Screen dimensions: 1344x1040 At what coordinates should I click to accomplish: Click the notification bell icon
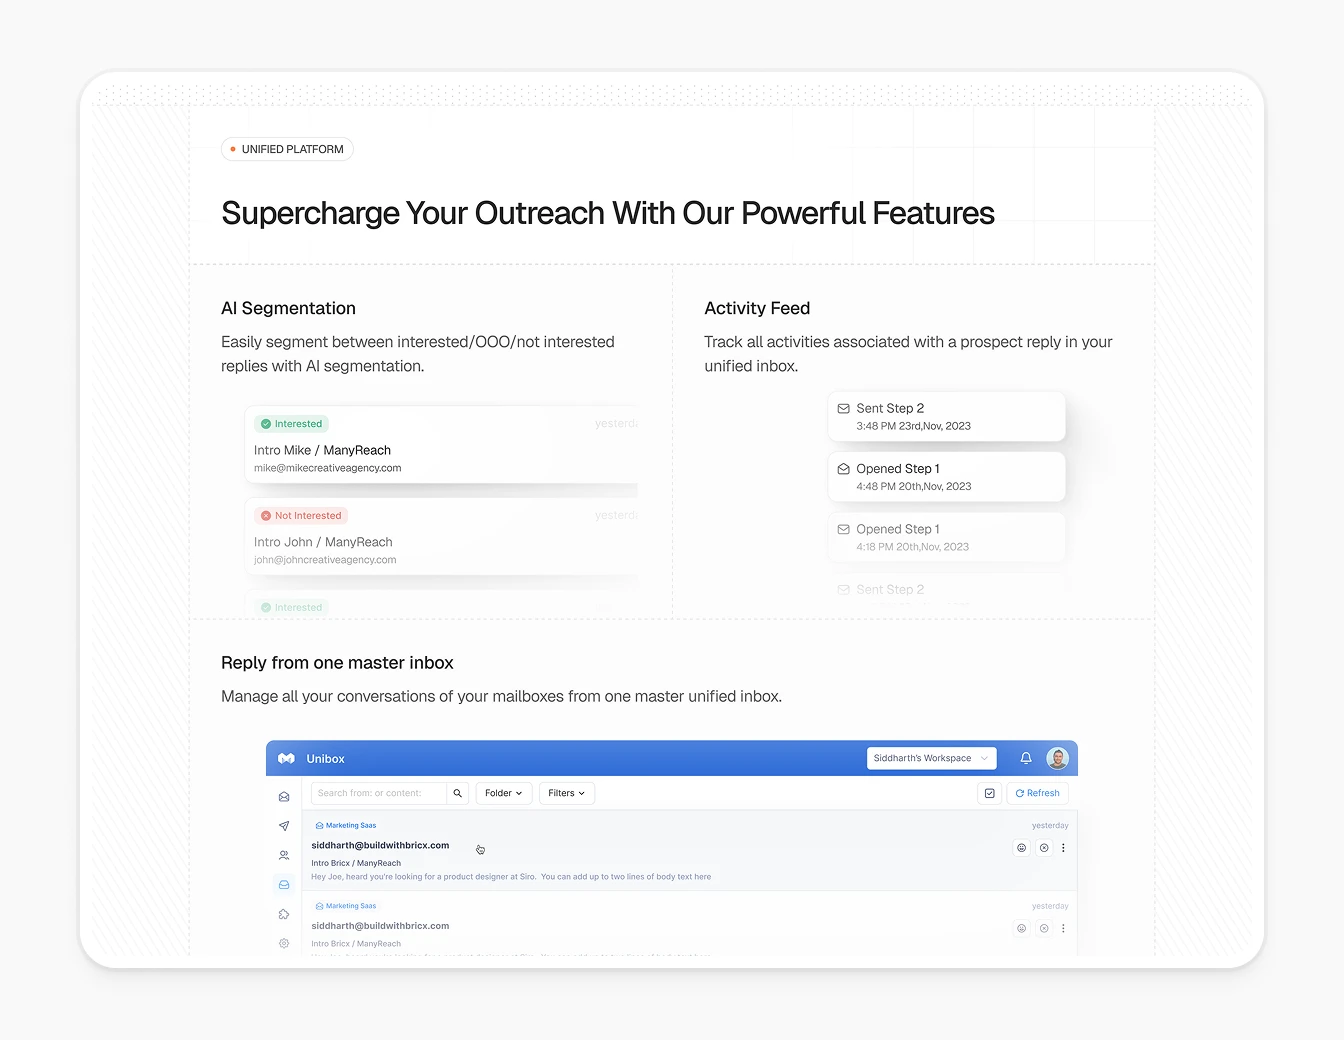point(1026,759)
